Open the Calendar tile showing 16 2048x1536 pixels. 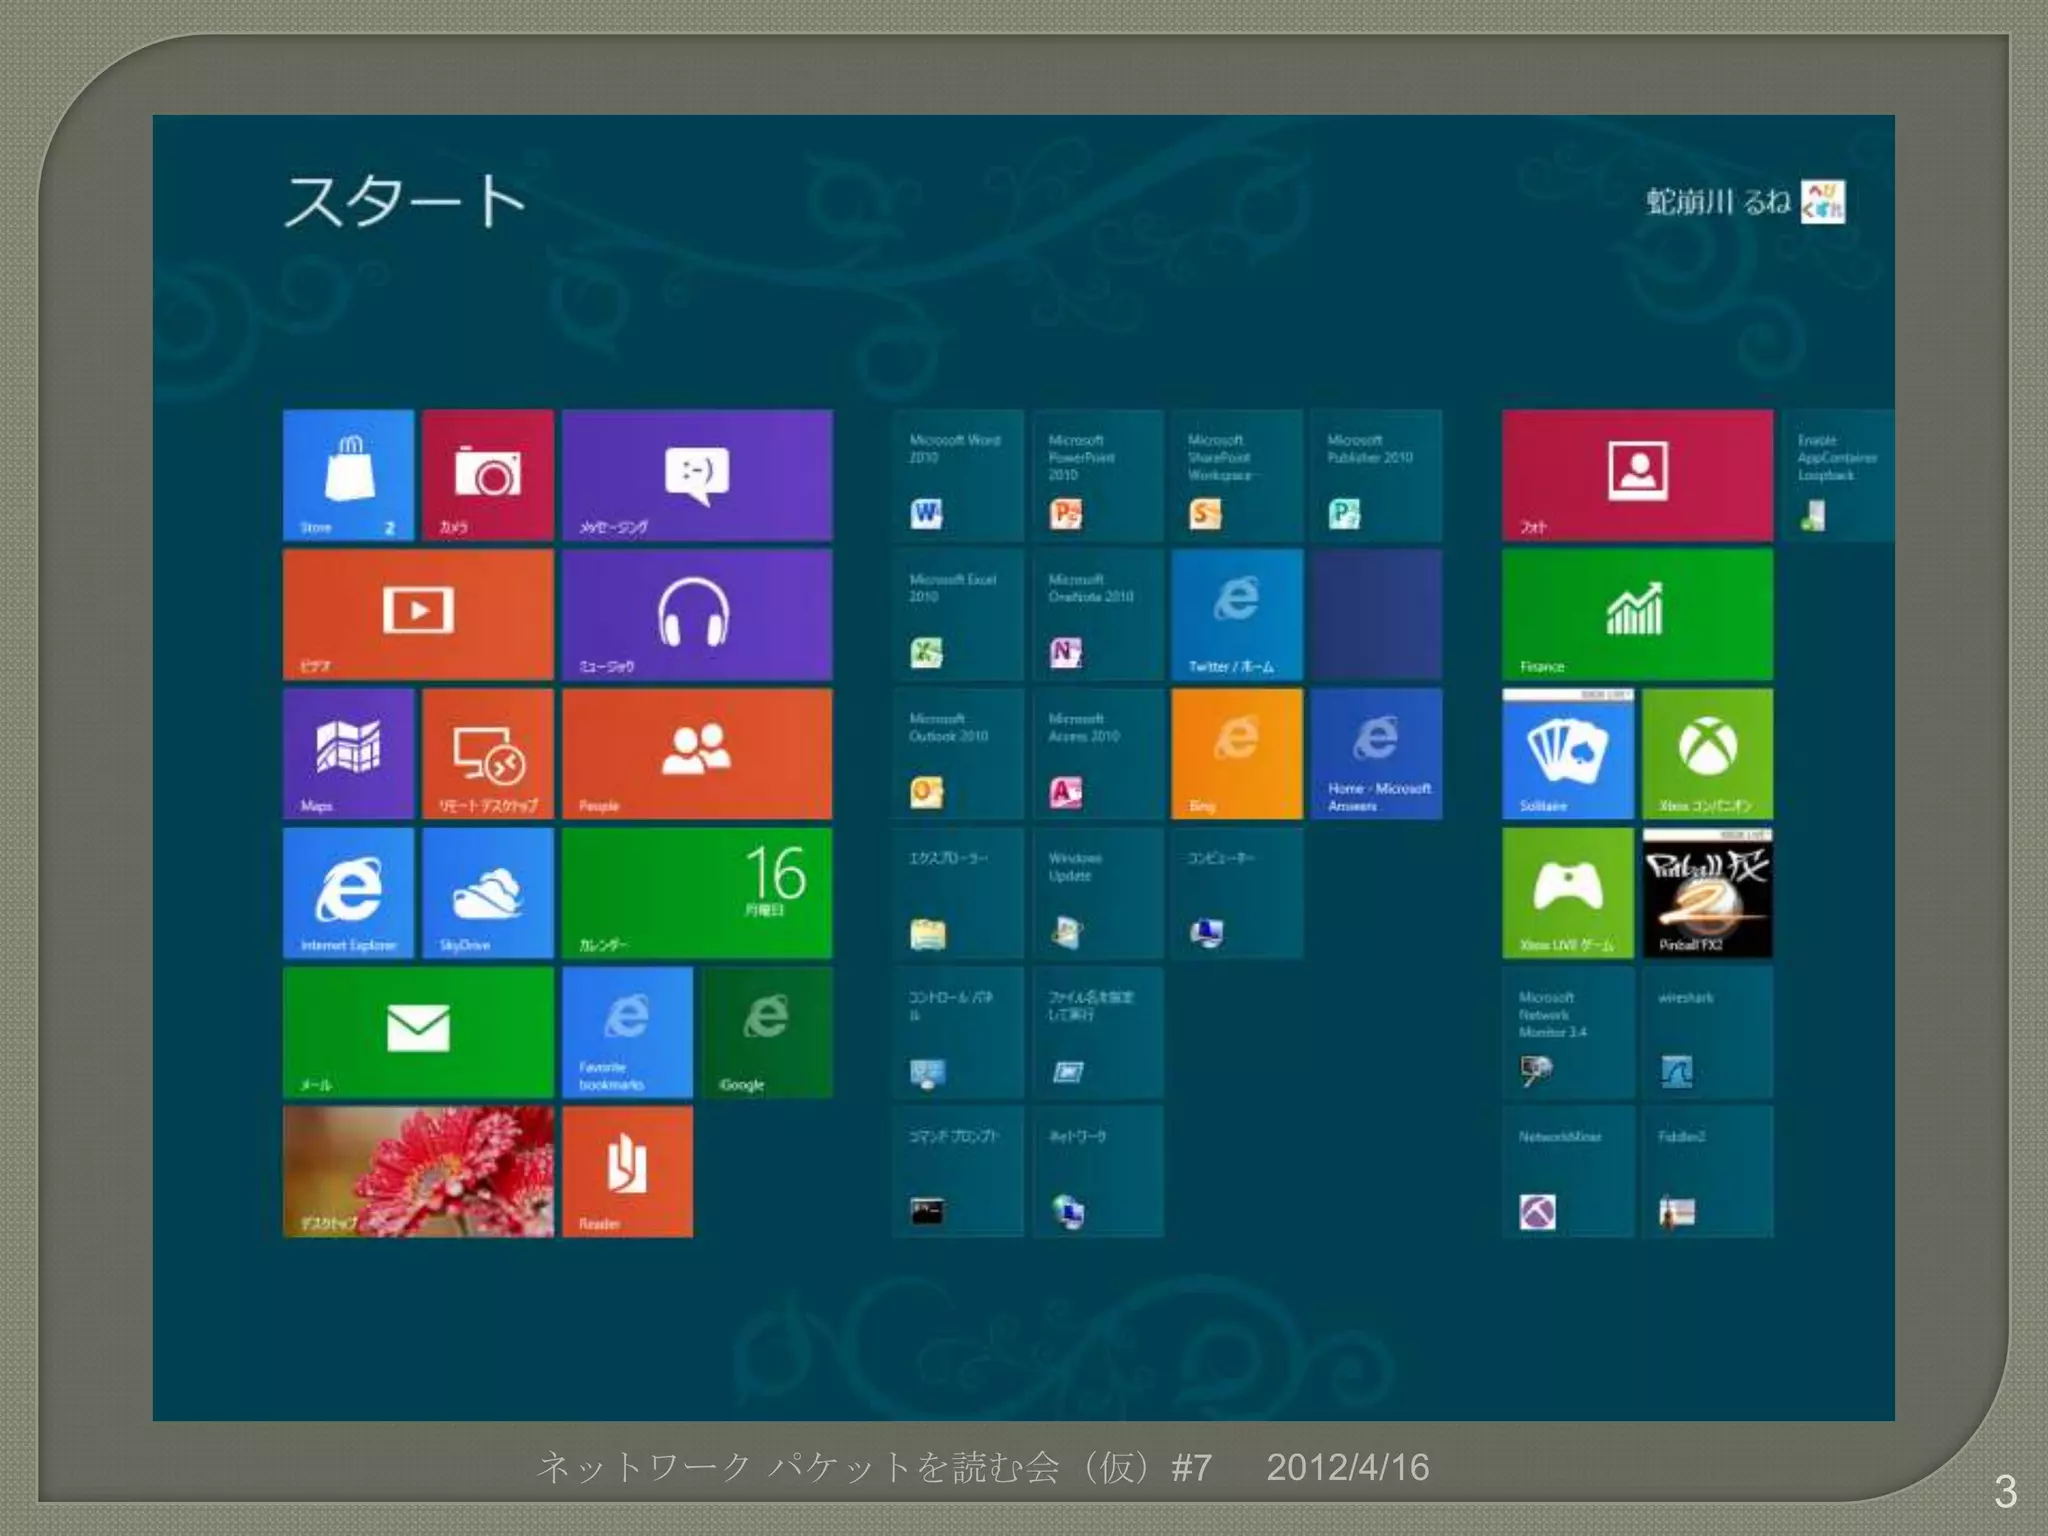(696, 892)
